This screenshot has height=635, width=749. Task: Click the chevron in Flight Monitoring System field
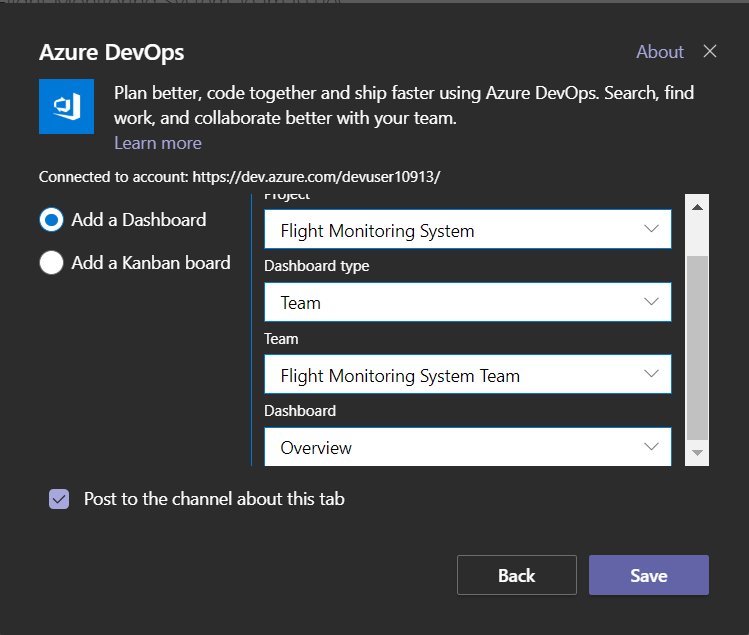pos(652,230)
